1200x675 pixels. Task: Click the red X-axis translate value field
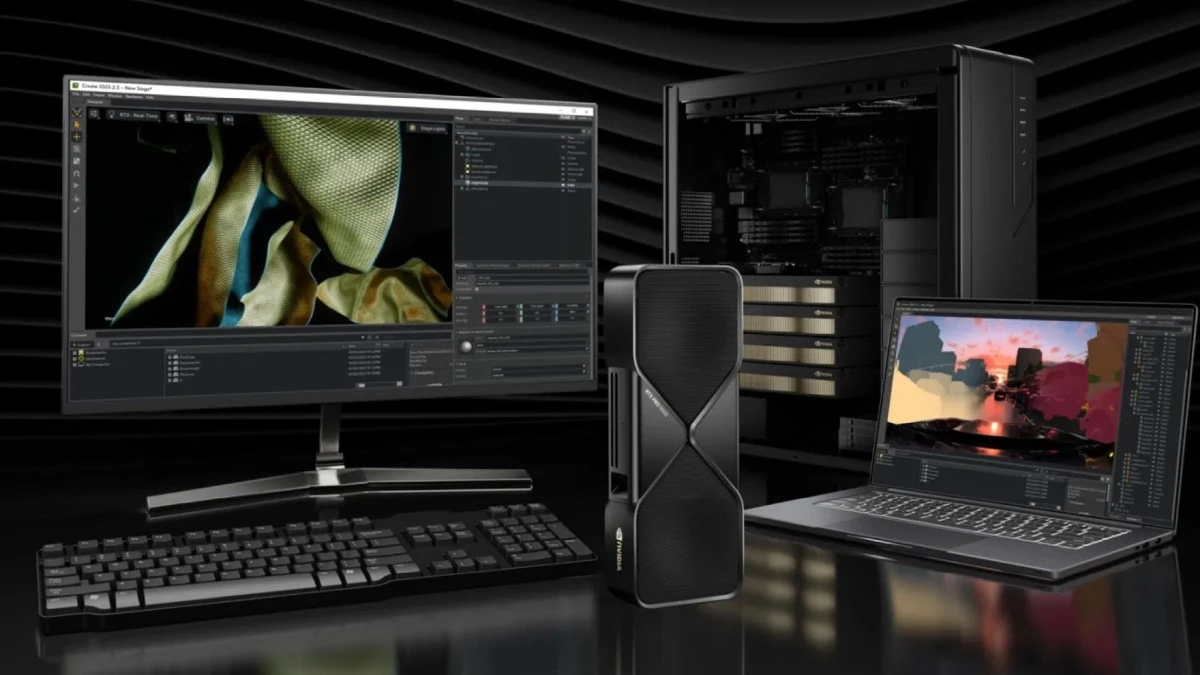click(500, 306)
